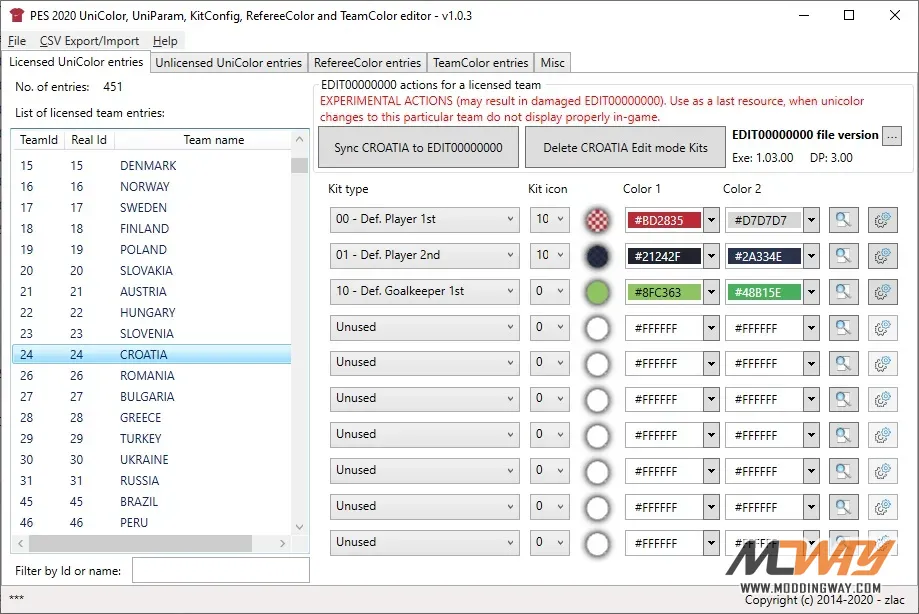Click the #BD2835 red color swatch
The image size is (919, 614).
664,220
